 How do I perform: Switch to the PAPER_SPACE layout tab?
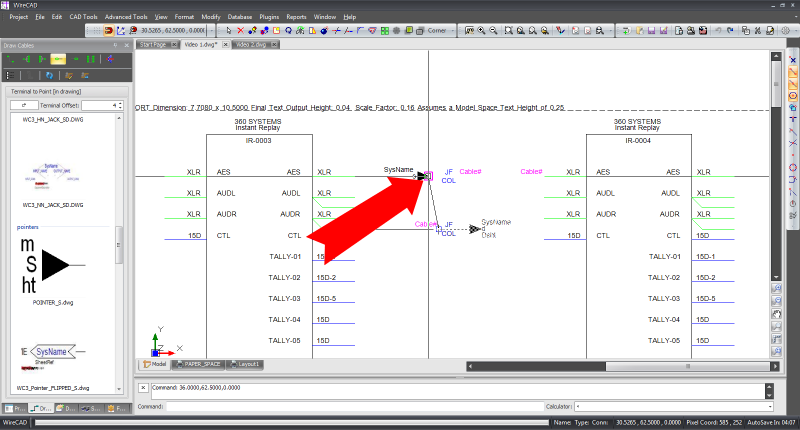[x=198, y=364]
